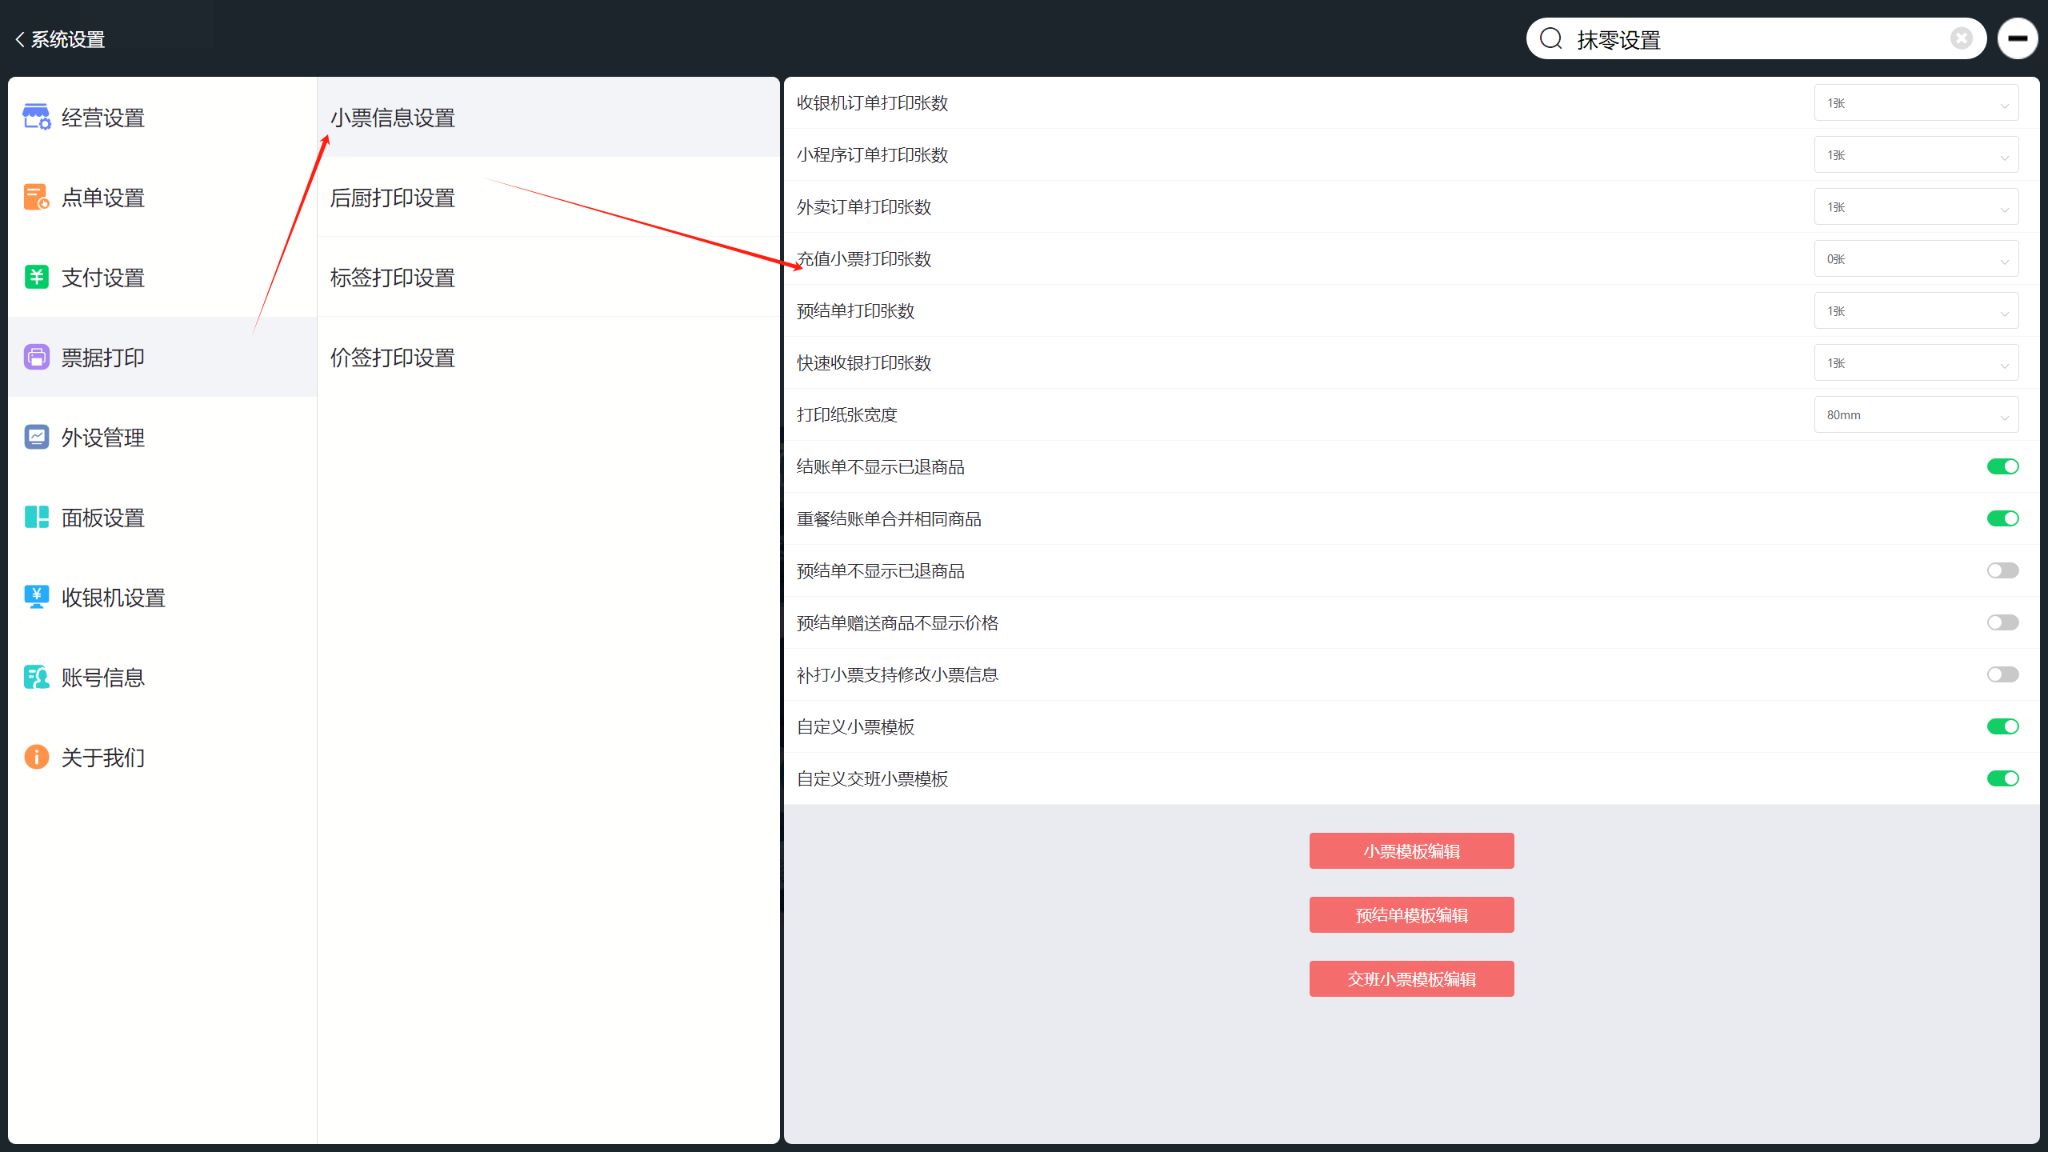Viewport: 2048px width, 1152px height.
Task: Select 后厨打印设置 submenu
Action: 548,197
